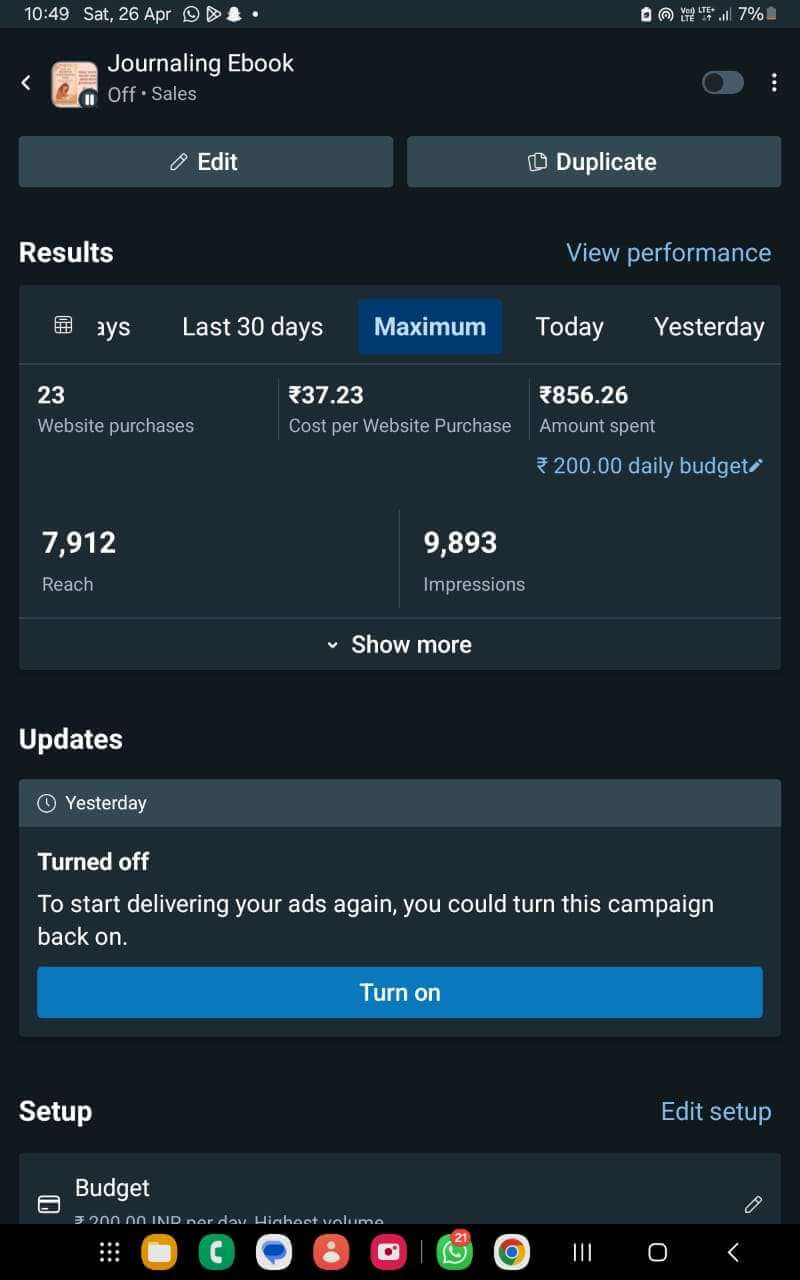The image size is (800, 1280).
Task: Open Edit setup
Action: coord(716,1111)
